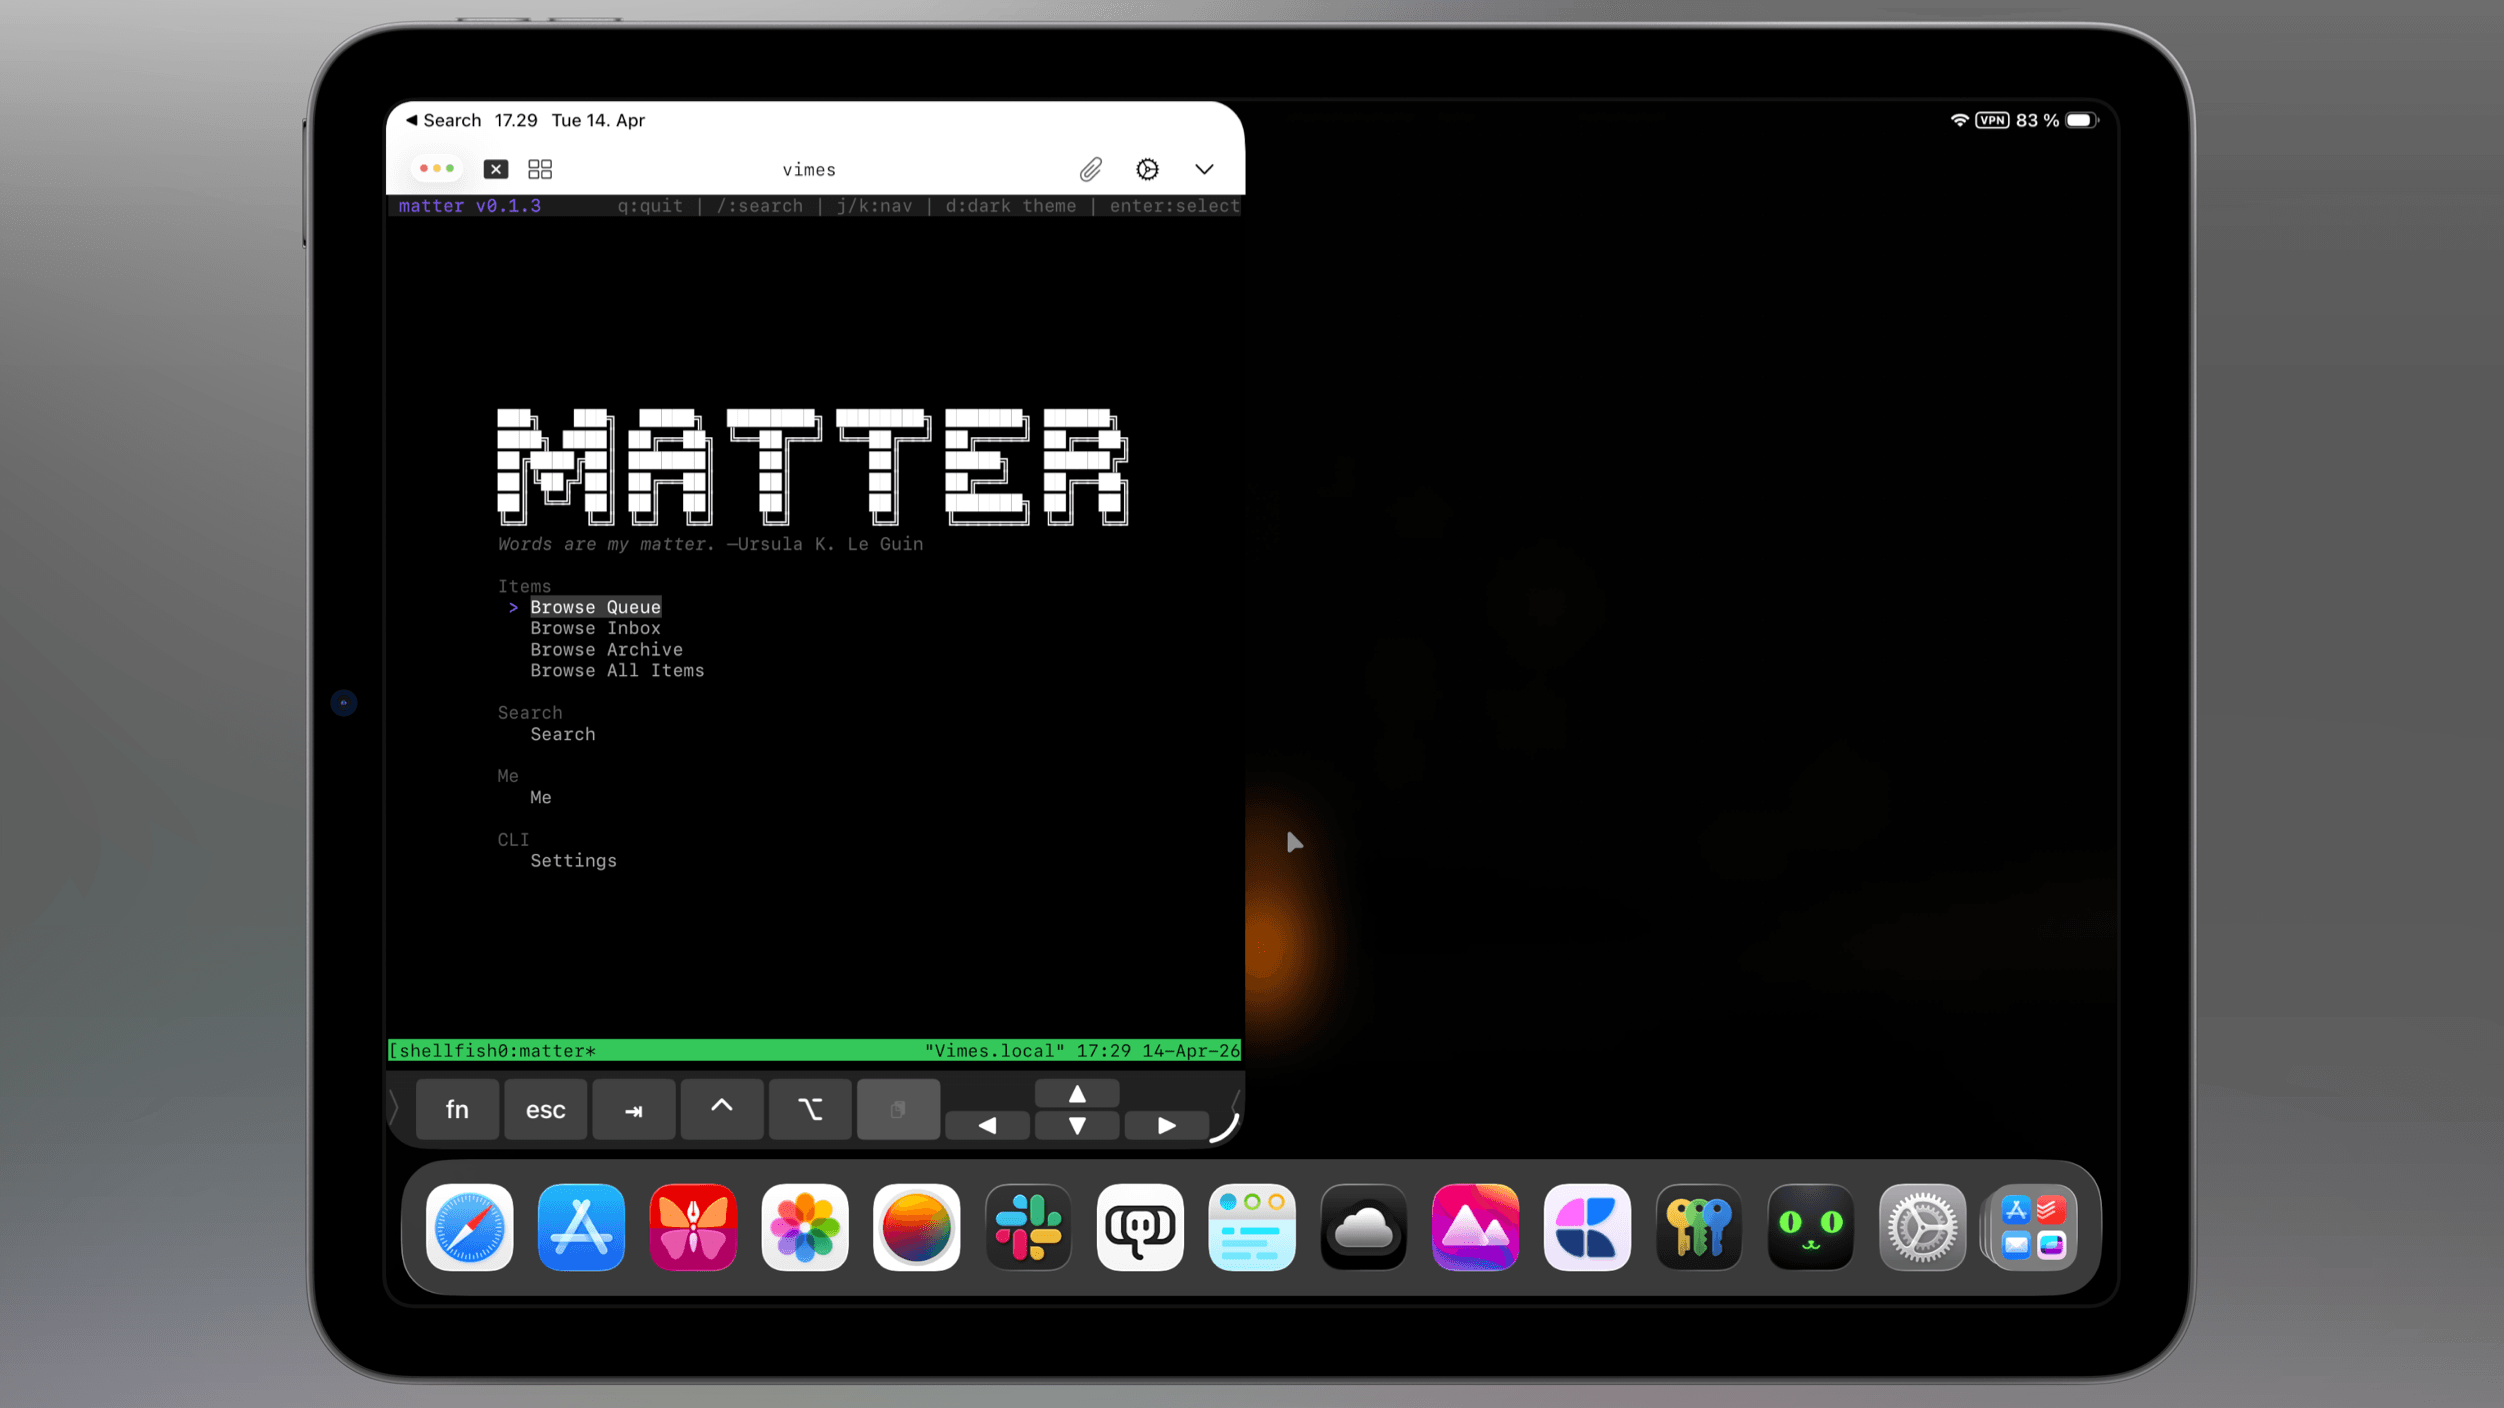
Task: Open the password keys app in the dock
Action: pyautogui.click(x=1698, y=1227)
